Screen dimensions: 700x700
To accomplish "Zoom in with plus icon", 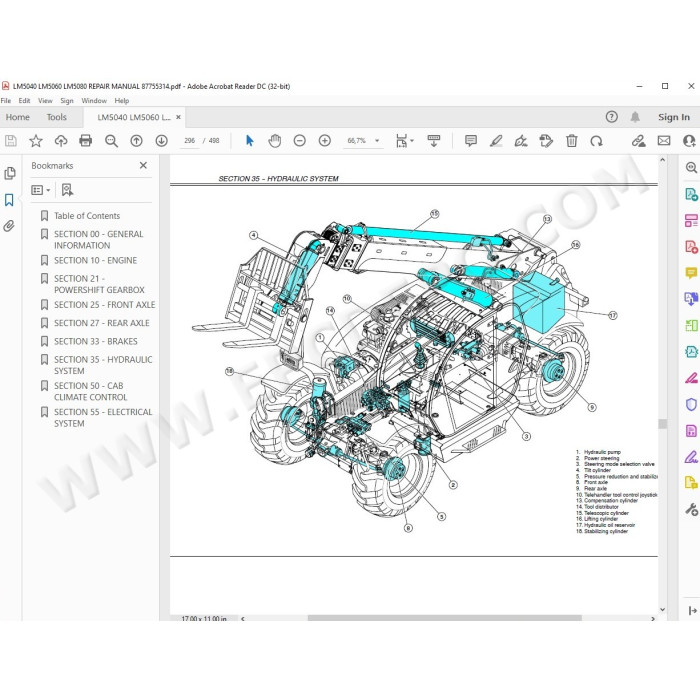I will tap(325, 141).
